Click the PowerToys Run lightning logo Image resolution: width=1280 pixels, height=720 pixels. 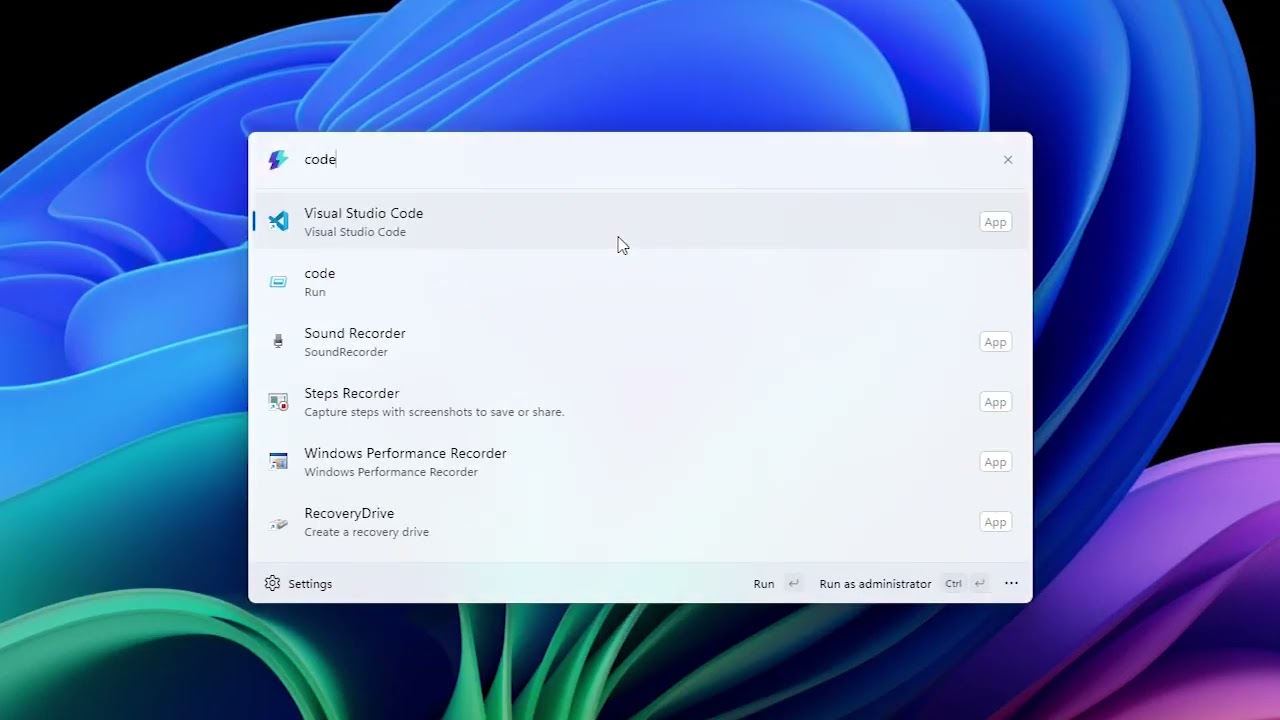278,160
